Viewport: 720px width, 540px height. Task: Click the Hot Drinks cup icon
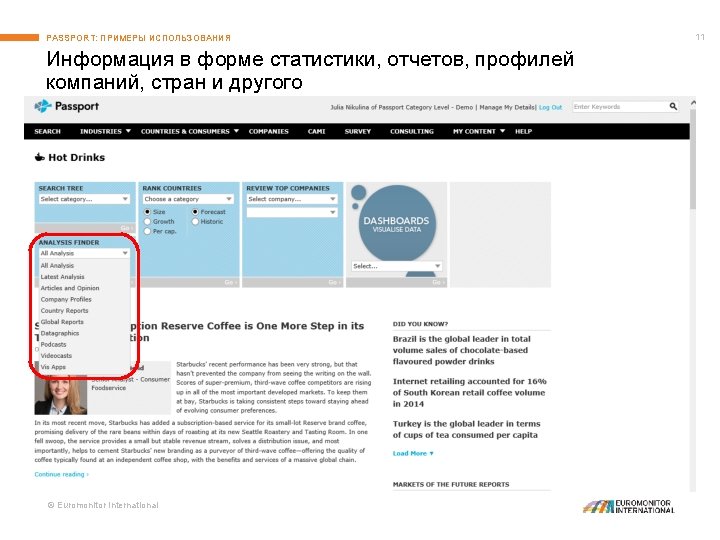40,158
